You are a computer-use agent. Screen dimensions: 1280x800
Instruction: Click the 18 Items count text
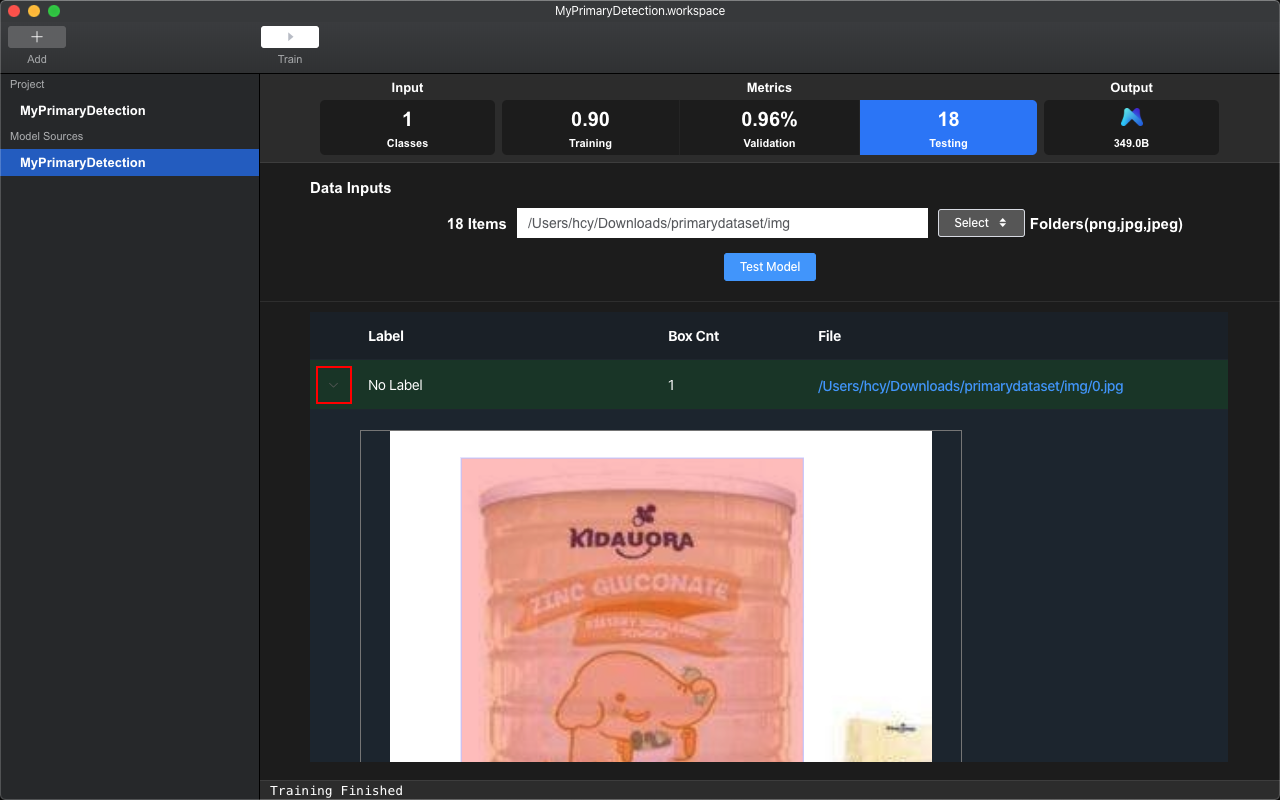coord(477,224)
